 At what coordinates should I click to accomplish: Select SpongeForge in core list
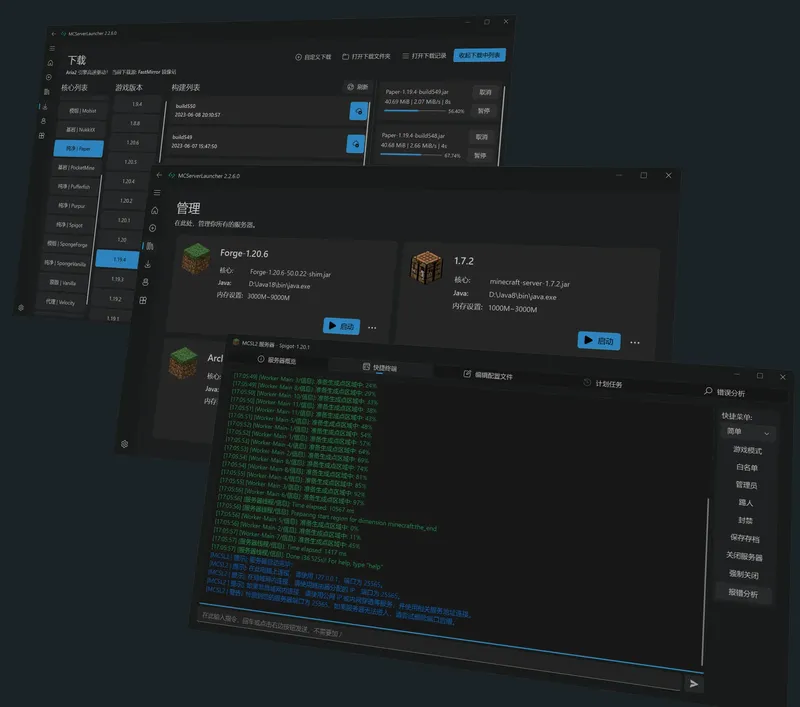[x=67, y=244]
